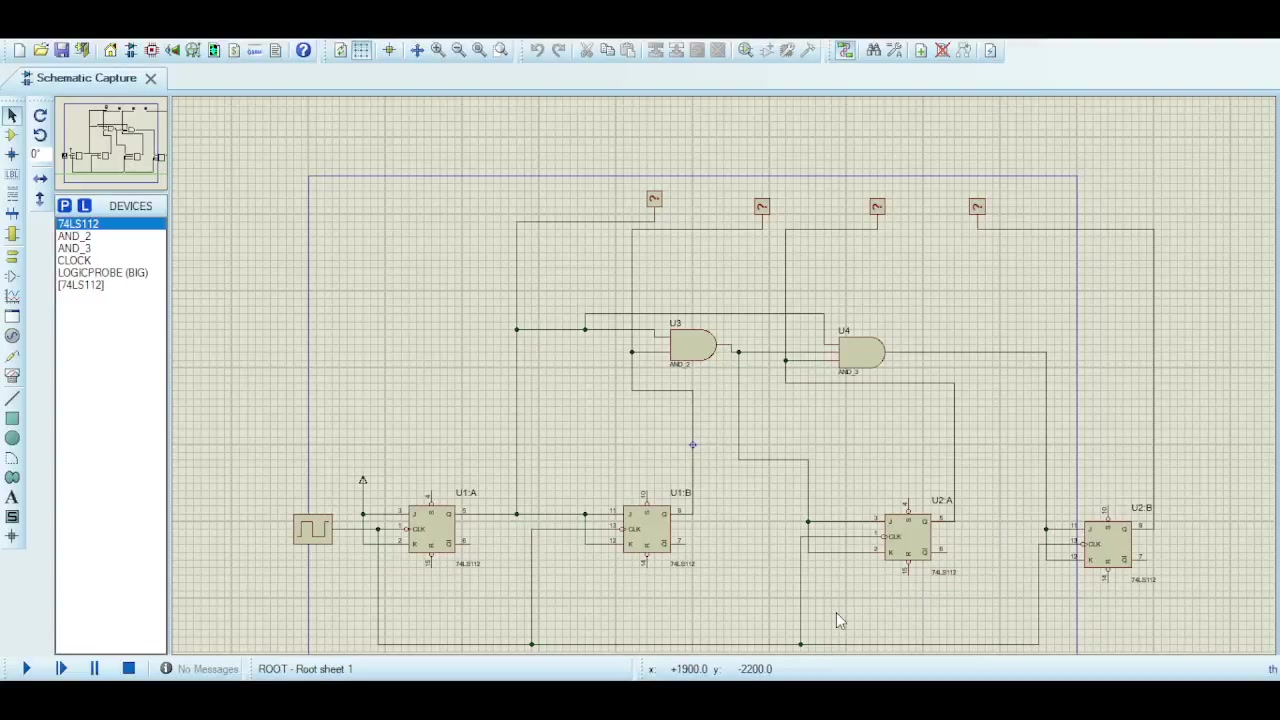Select the Component mode tool
This screenshot has width=1280, height=720.
(x=12, y=135)
